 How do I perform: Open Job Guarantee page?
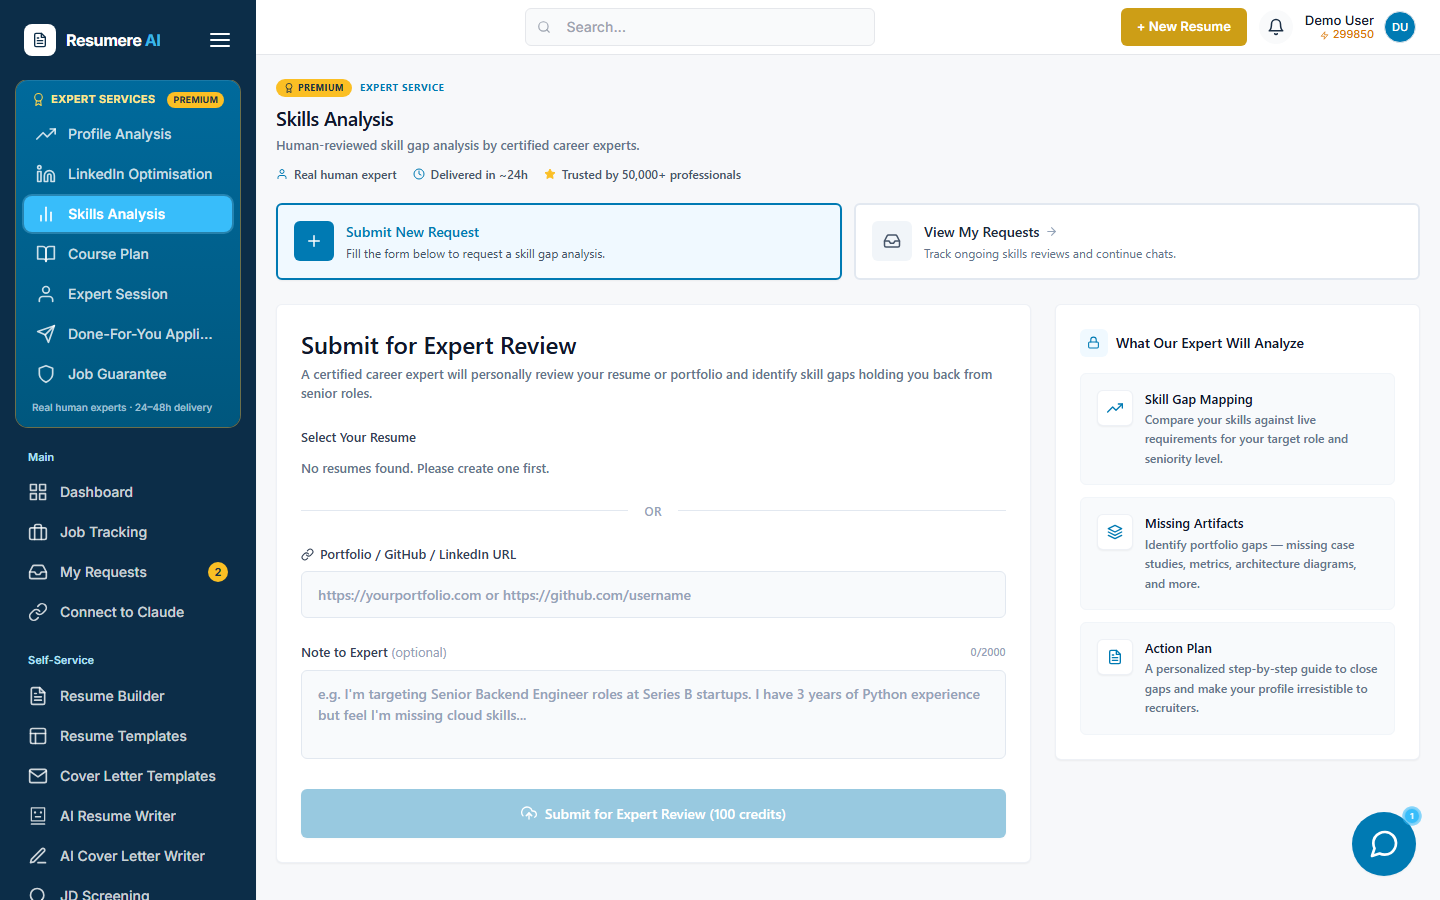click(128, 374)
